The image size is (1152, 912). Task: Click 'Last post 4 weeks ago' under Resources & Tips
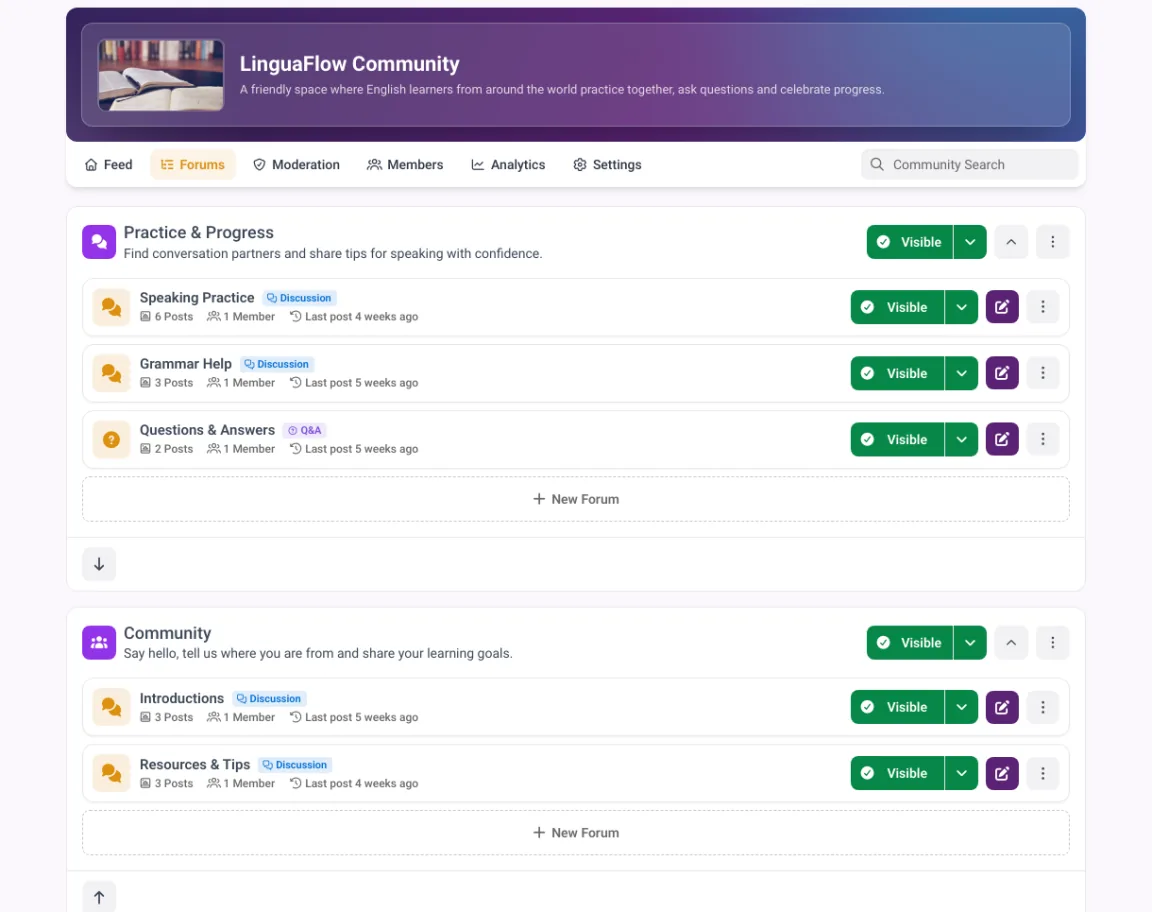(x=354, y=783)
